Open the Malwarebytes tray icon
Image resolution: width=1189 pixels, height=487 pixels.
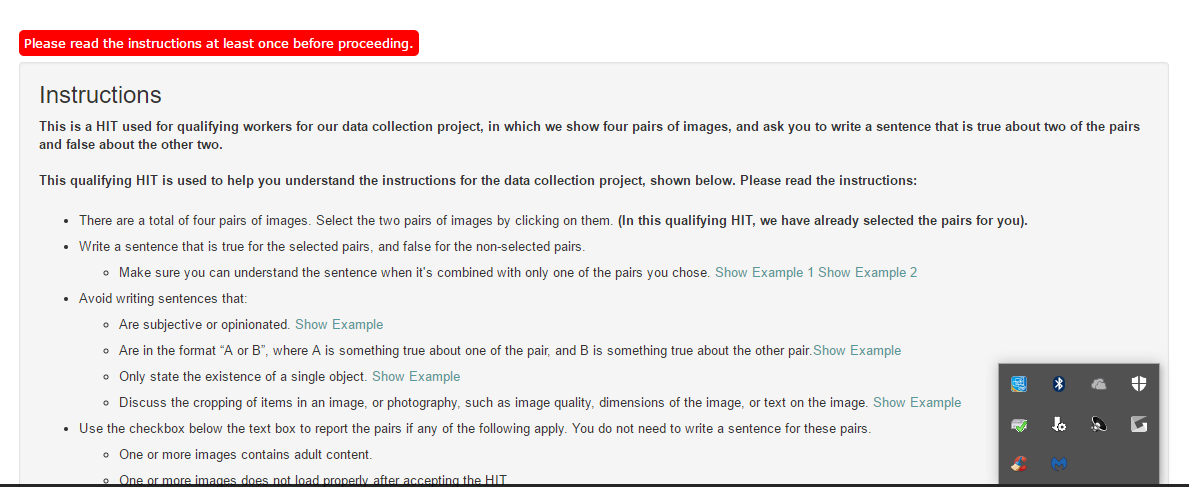[x=1059, y=463]
